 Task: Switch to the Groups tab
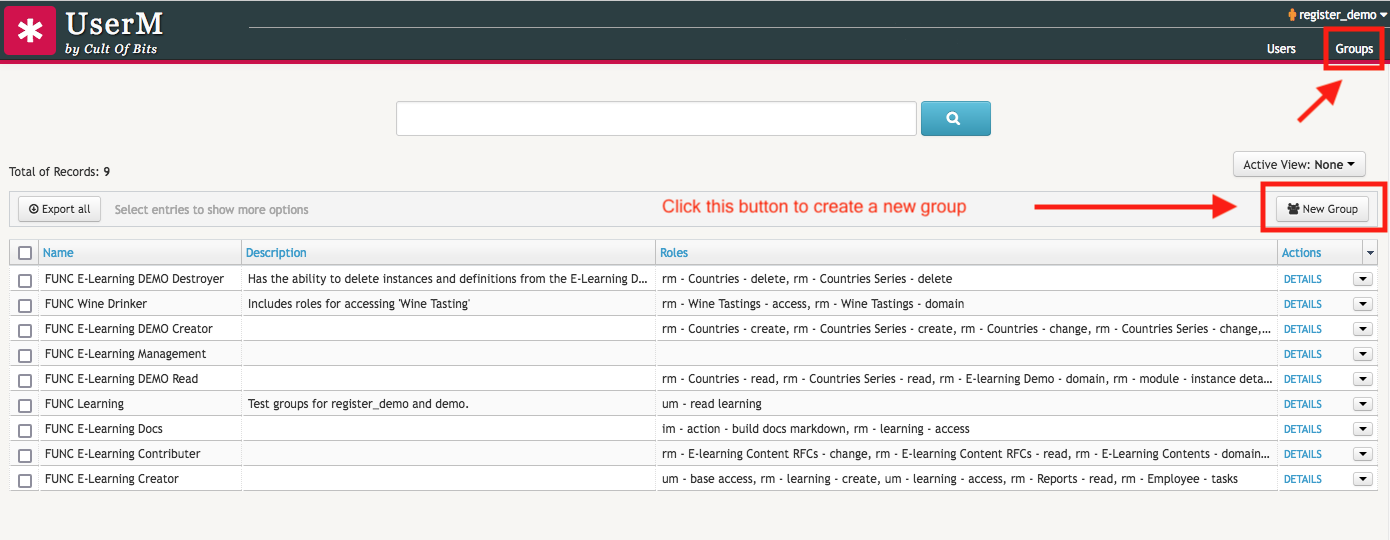[x=1354, y=49]
